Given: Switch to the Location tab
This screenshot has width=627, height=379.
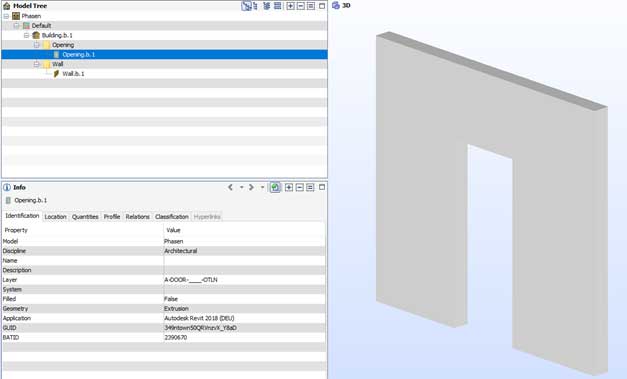Looking at the screenshot, I should 55,217.
